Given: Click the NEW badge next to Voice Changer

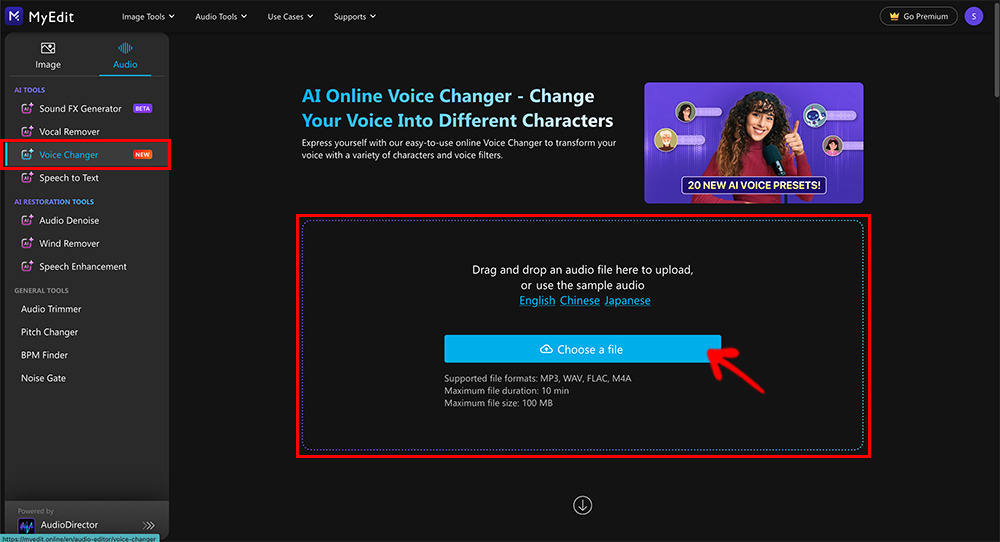Looking at the screenshot, I should pos(143,154).
